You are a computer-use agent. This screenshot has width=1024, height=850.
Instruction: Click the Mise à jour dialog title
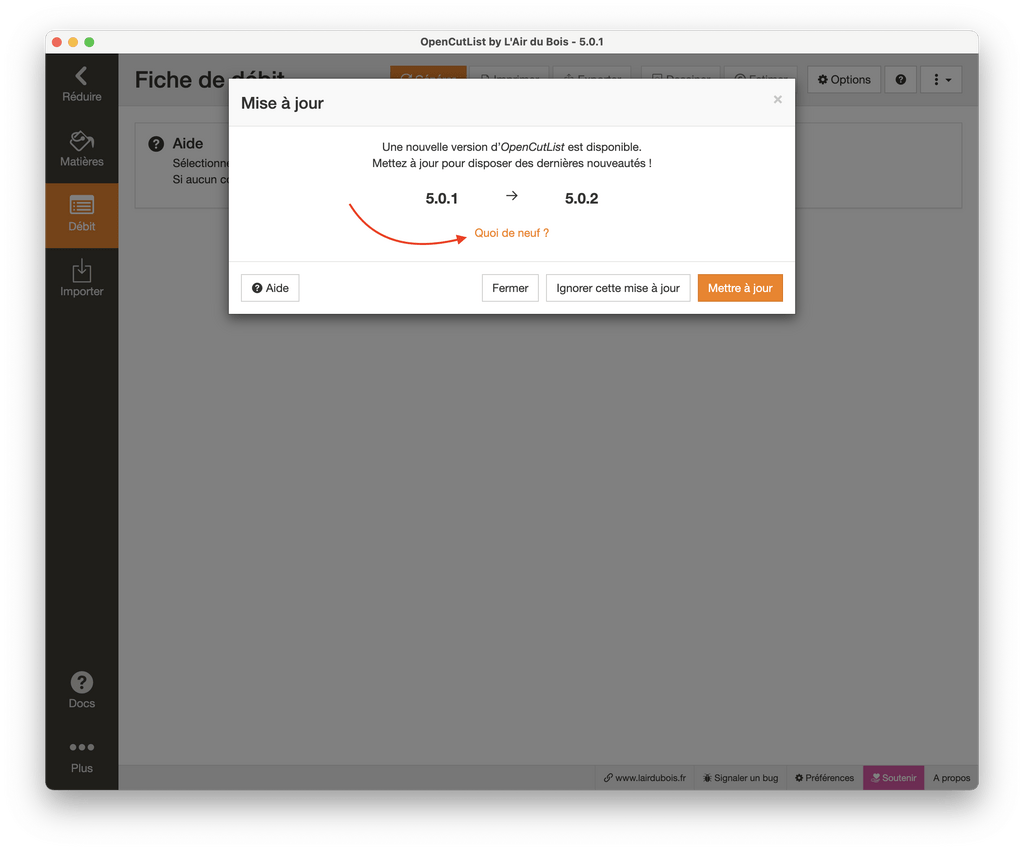pos(282,103)
